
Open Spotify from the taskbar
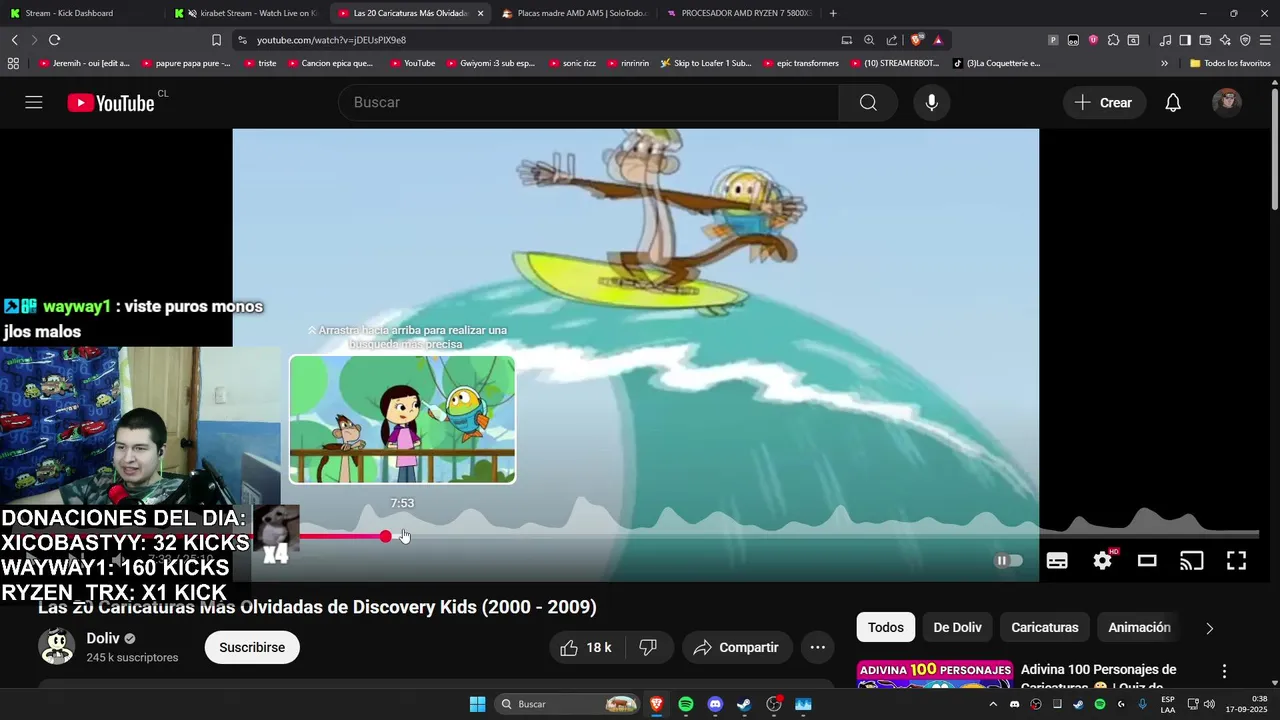point(686,704)
